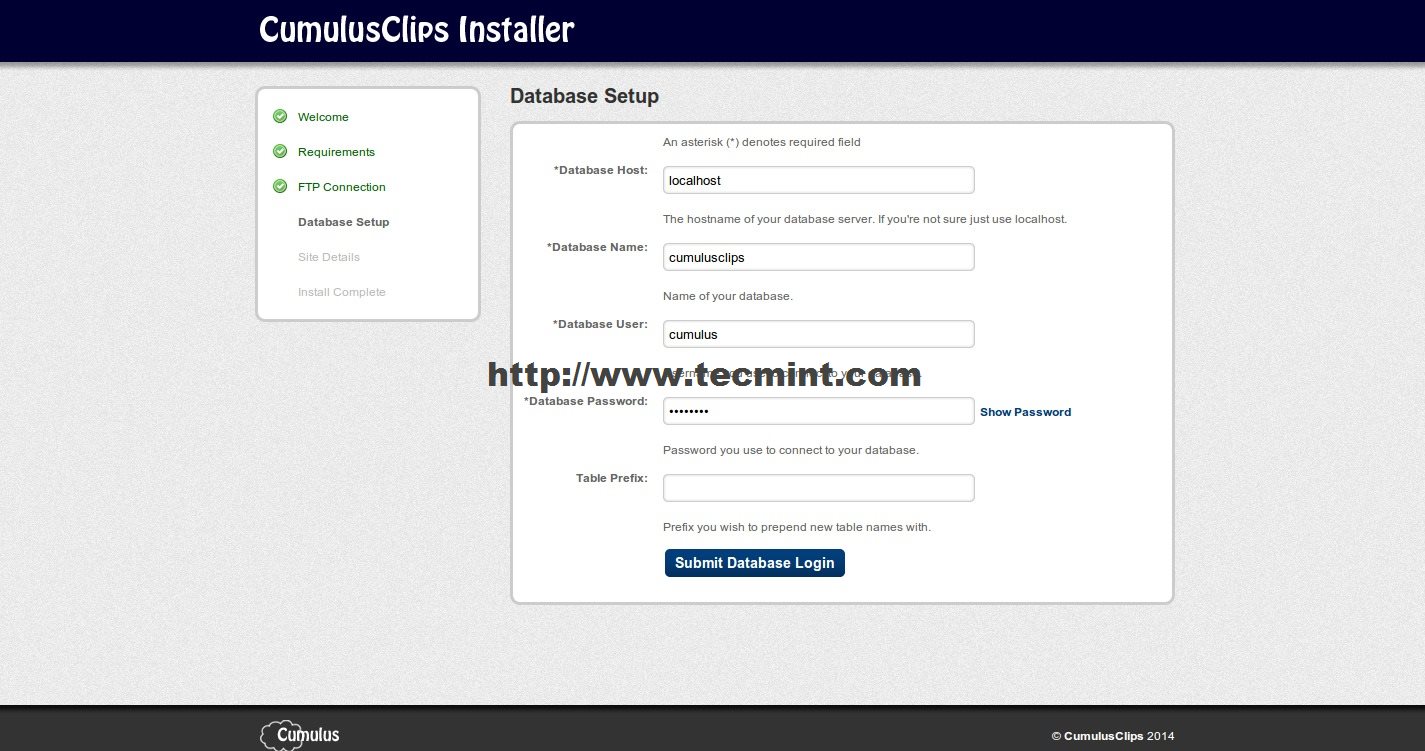Open the Requirements step
This screenshot has height=751, width=1425.
336,152
